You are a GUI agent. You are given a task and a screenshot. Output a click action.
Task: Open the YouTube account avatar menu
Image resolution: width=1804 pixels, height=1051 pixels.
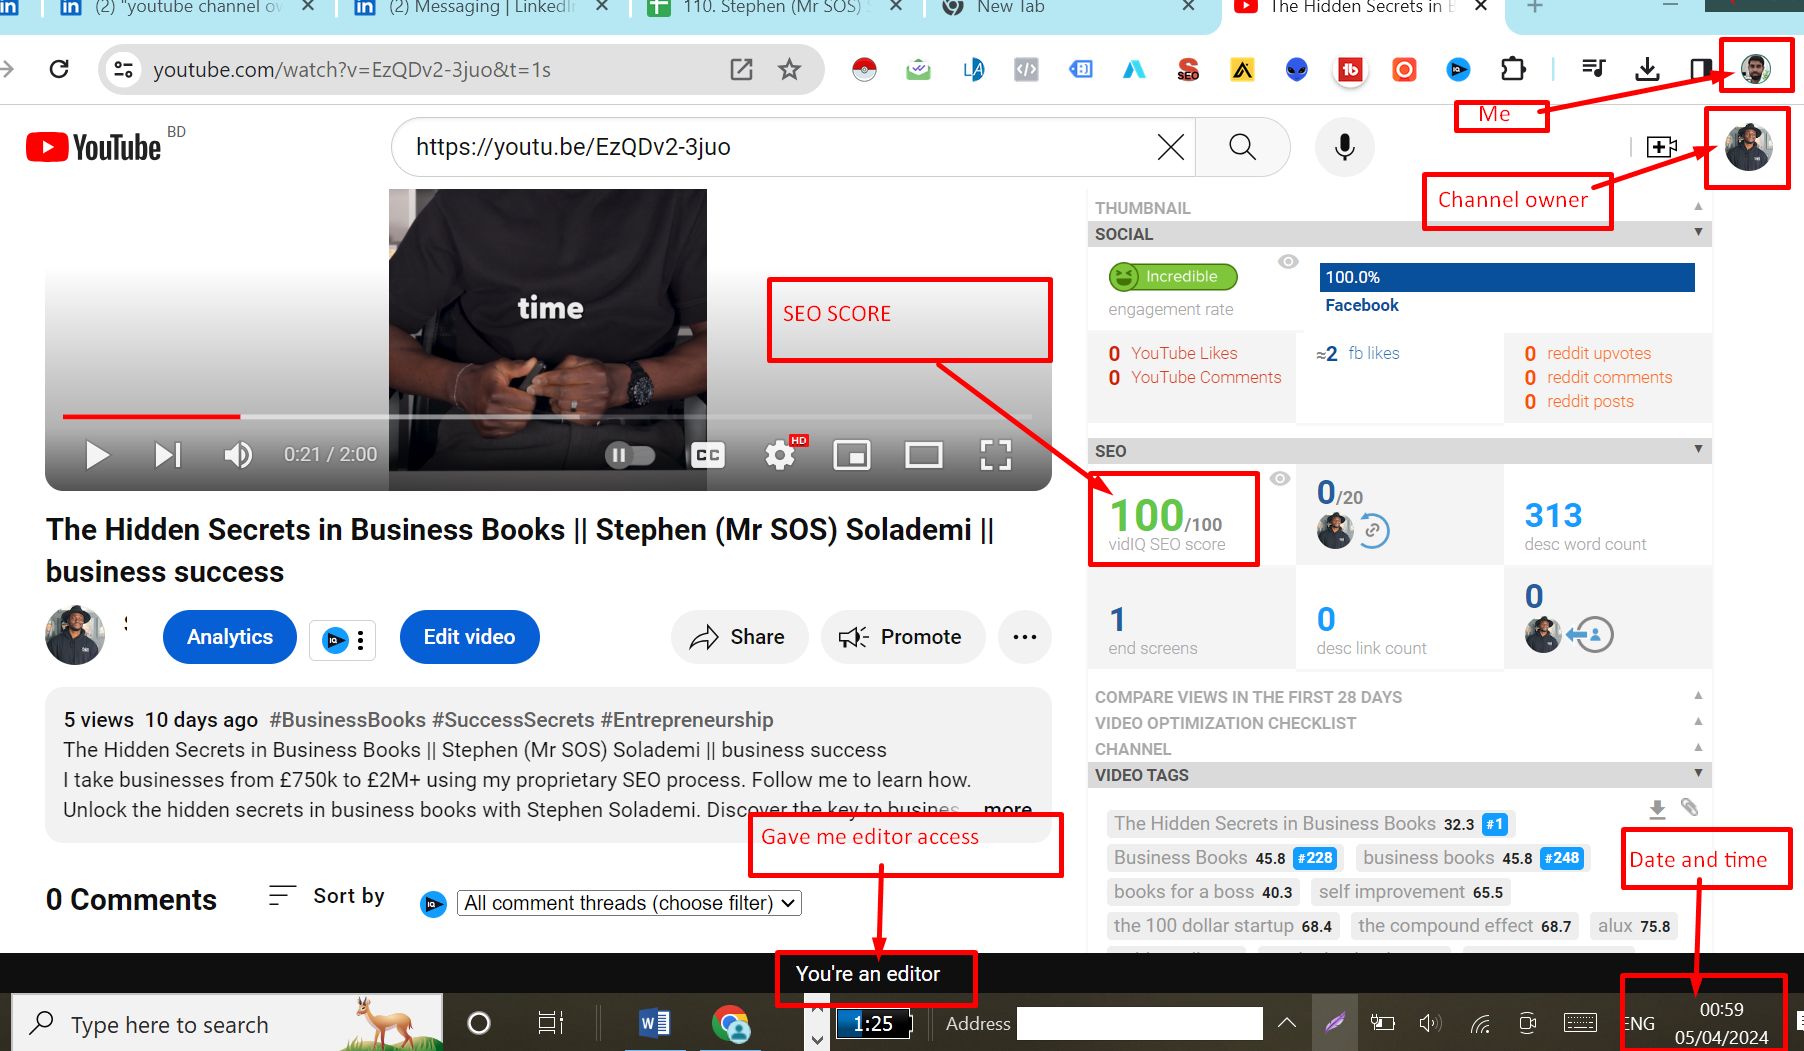1748,147
